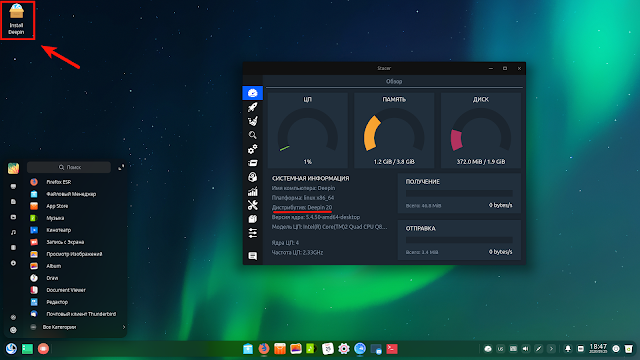Expand the tray arrow chevron
Viewport: 640px width, 360px height.
click(551, 349)
